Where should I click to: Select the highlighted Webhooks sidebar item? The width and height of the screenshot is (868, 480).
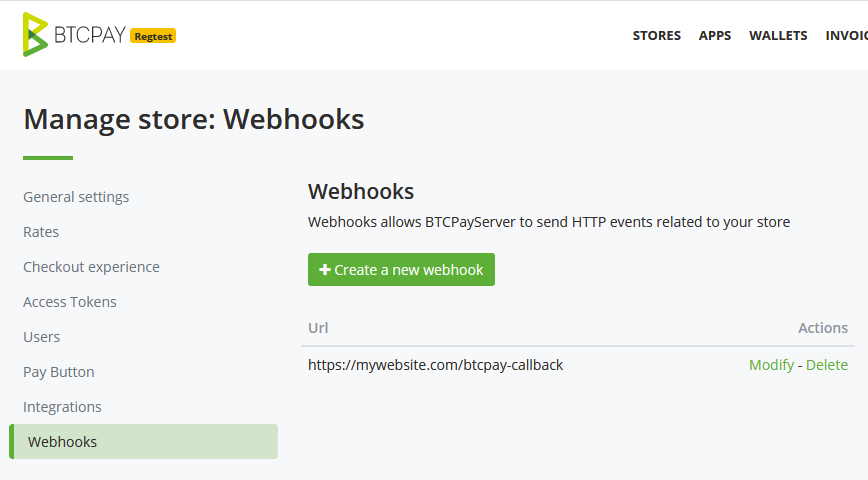point(143,442)
